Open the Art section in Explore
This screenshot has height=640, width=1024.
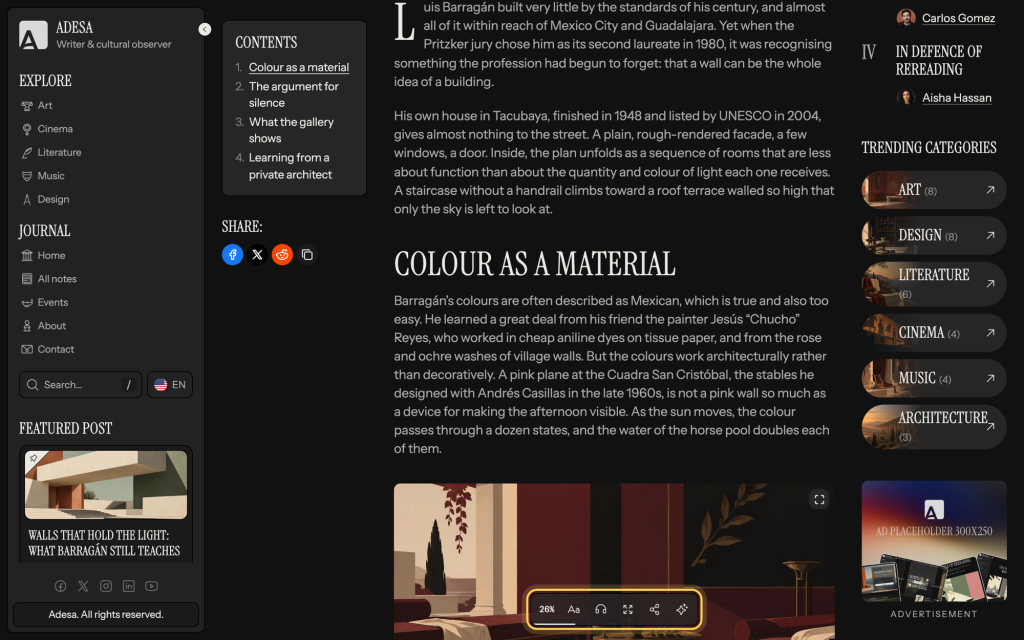point(37,105)
